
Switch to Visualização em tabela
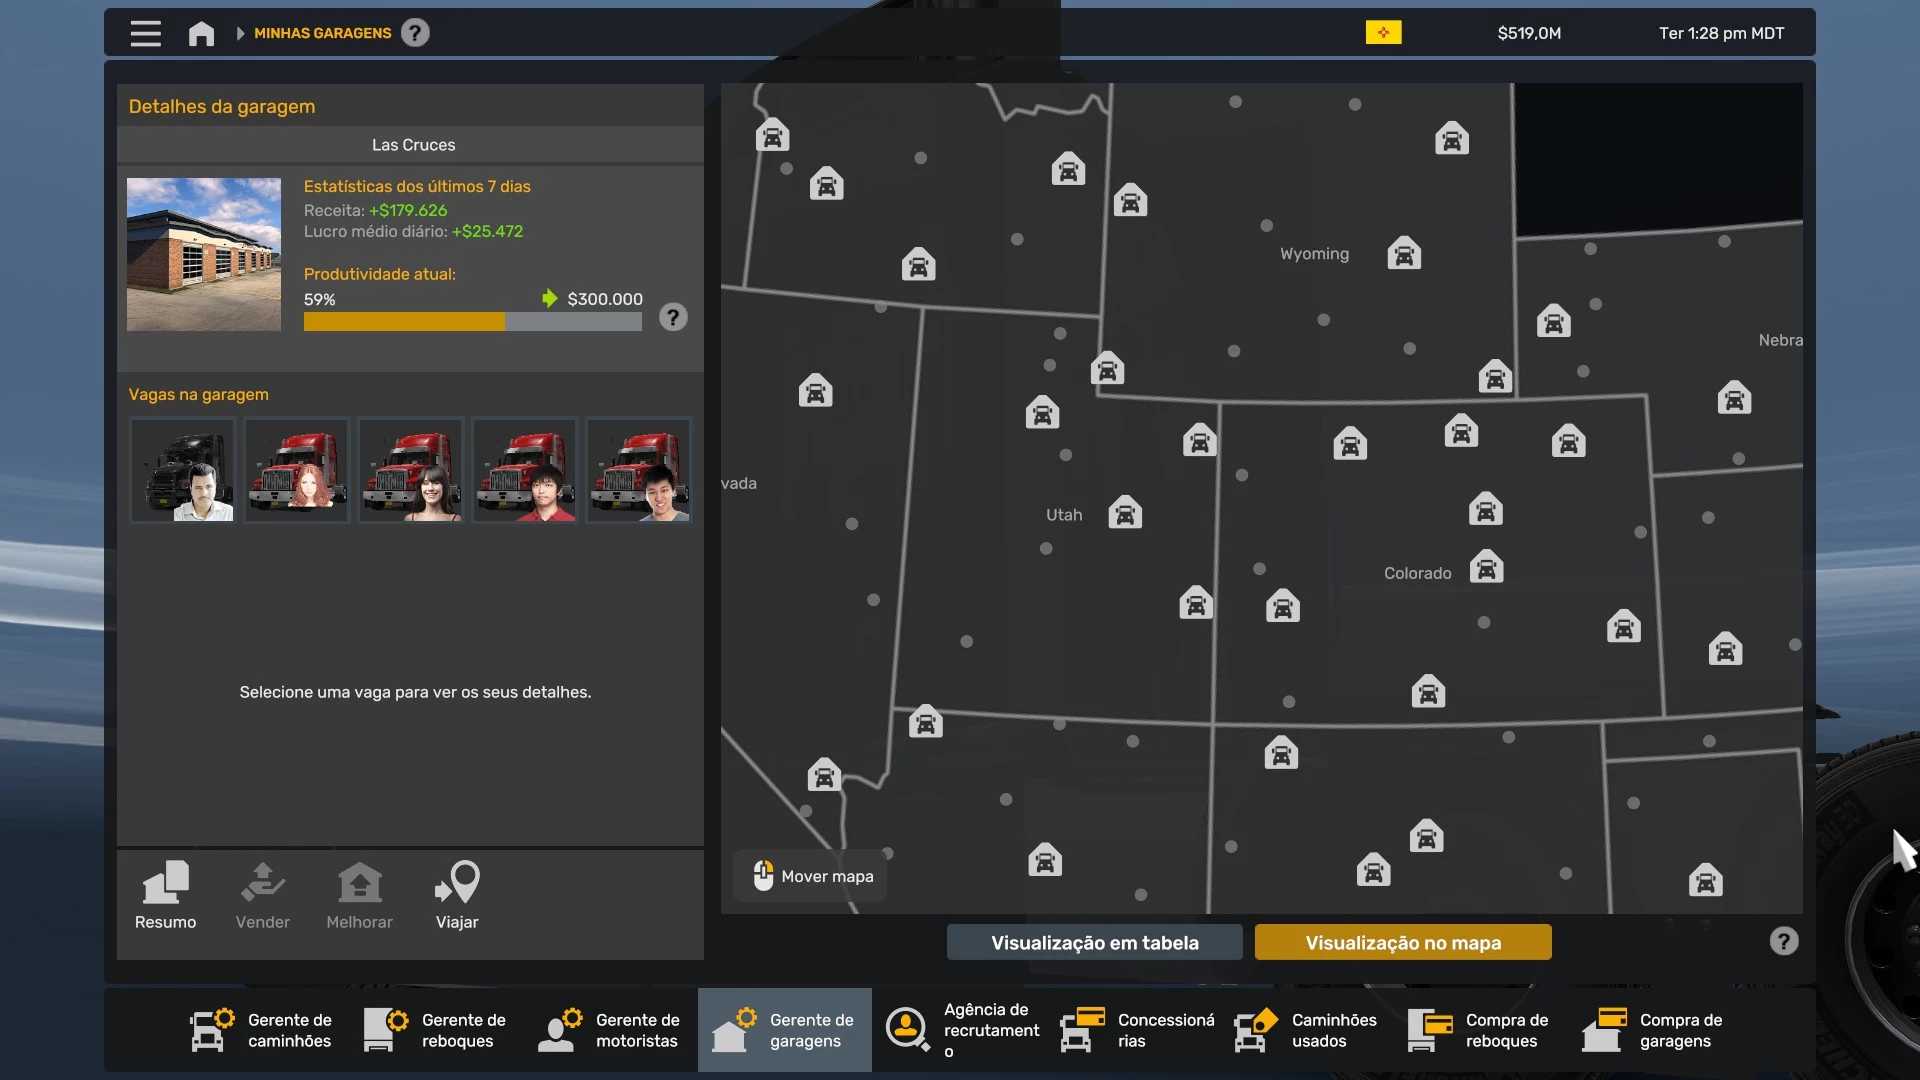(x=1094, y=942)
